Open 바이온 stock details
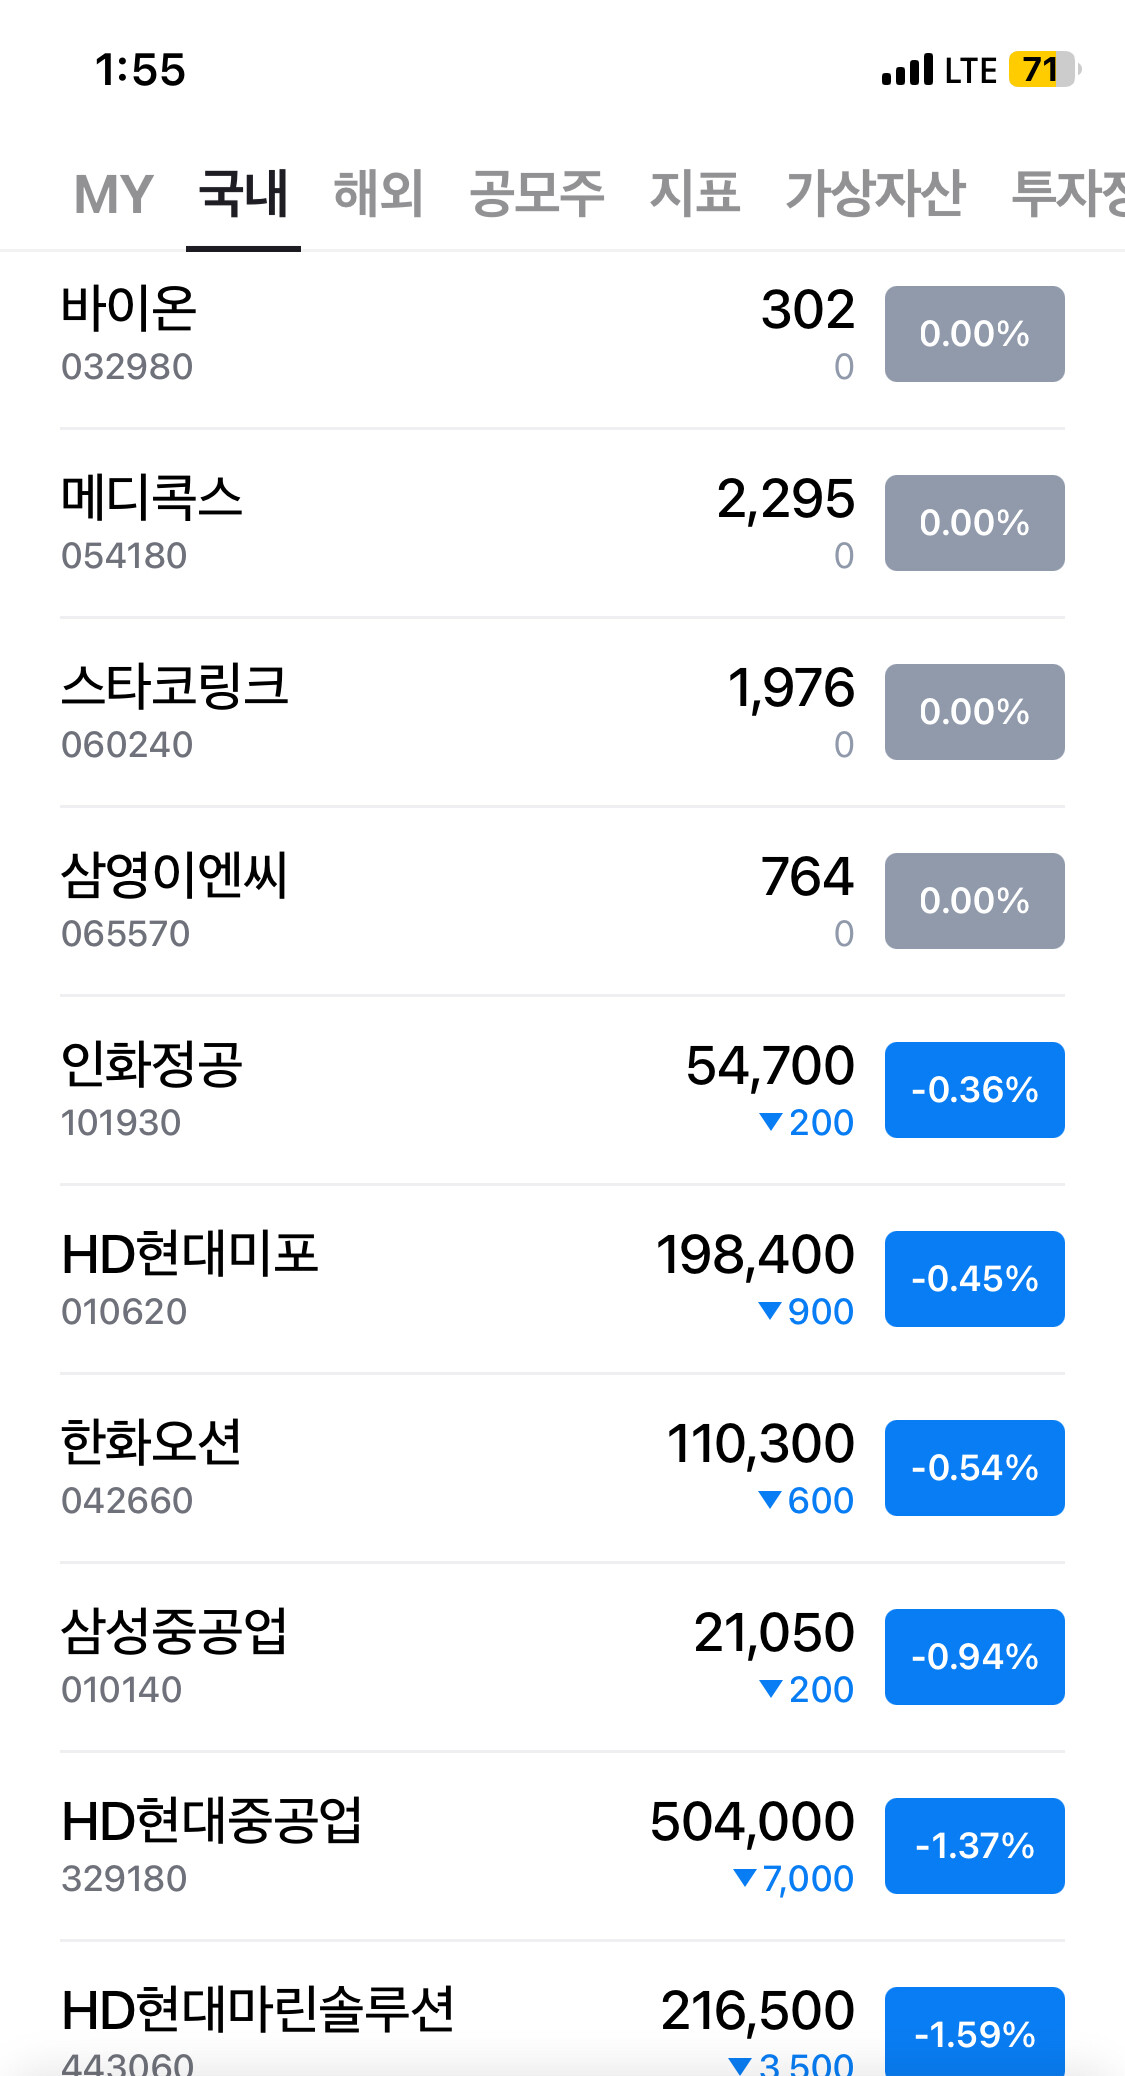1125x2076 pixels. point(130,310)
